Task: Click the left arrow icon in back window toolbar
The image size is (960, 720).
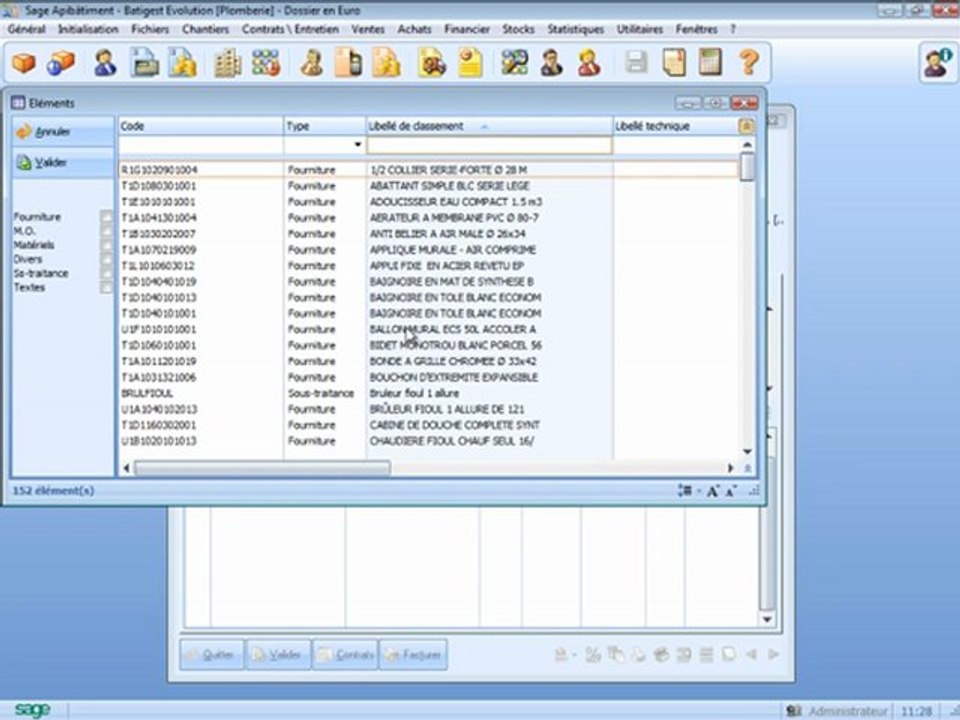Action: (751, 654)
